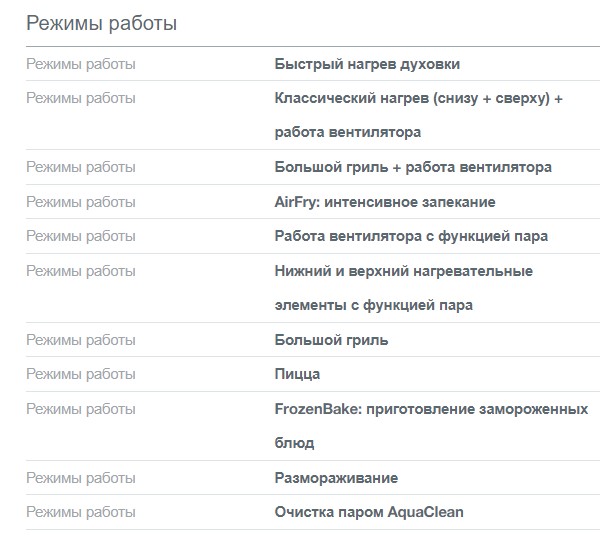Click the "Режимы работы" section heading
The height and width of the screenshot is (540, 603).
[x=101, y=24]
